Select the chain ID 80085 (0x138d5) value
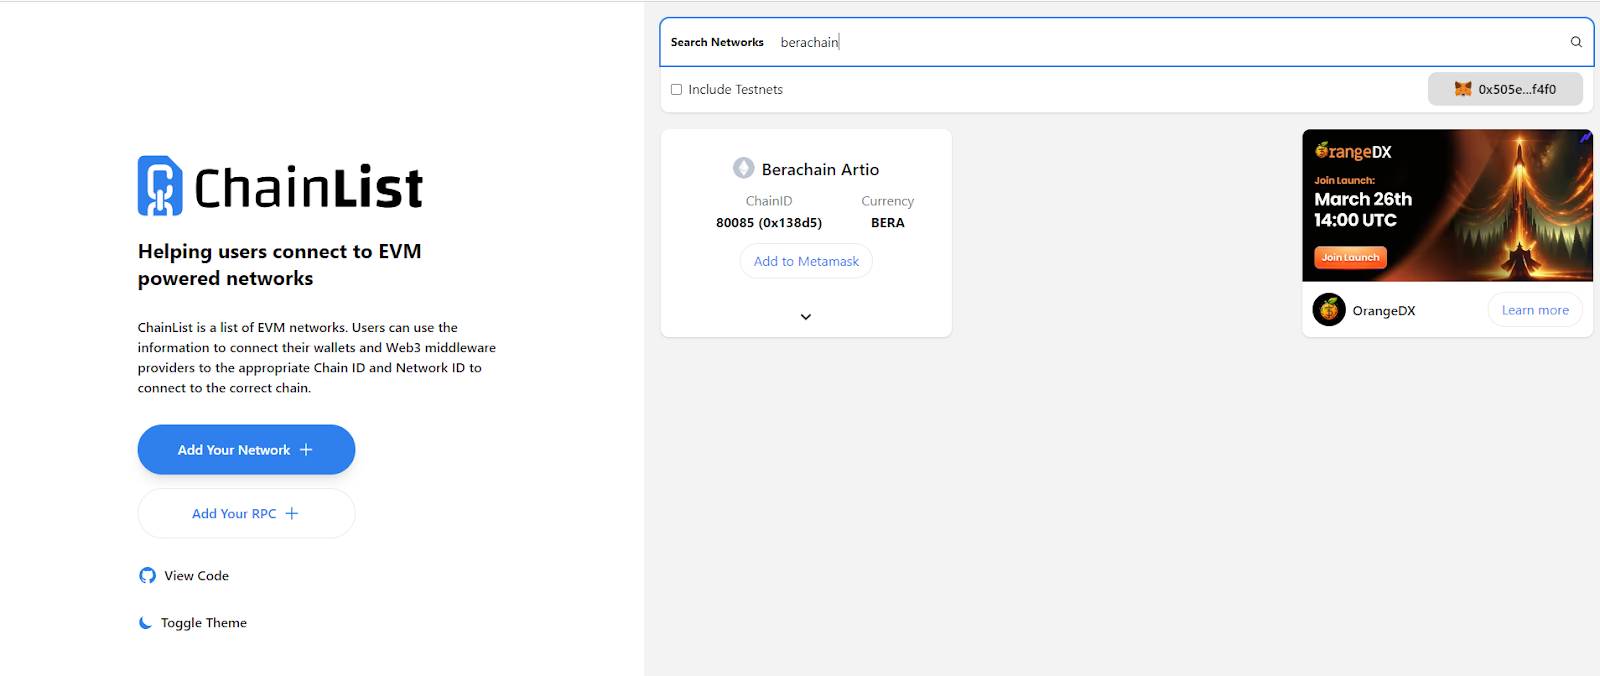Image resolution: width=1600 pixels, height=676 pixels. click(769, 223)
